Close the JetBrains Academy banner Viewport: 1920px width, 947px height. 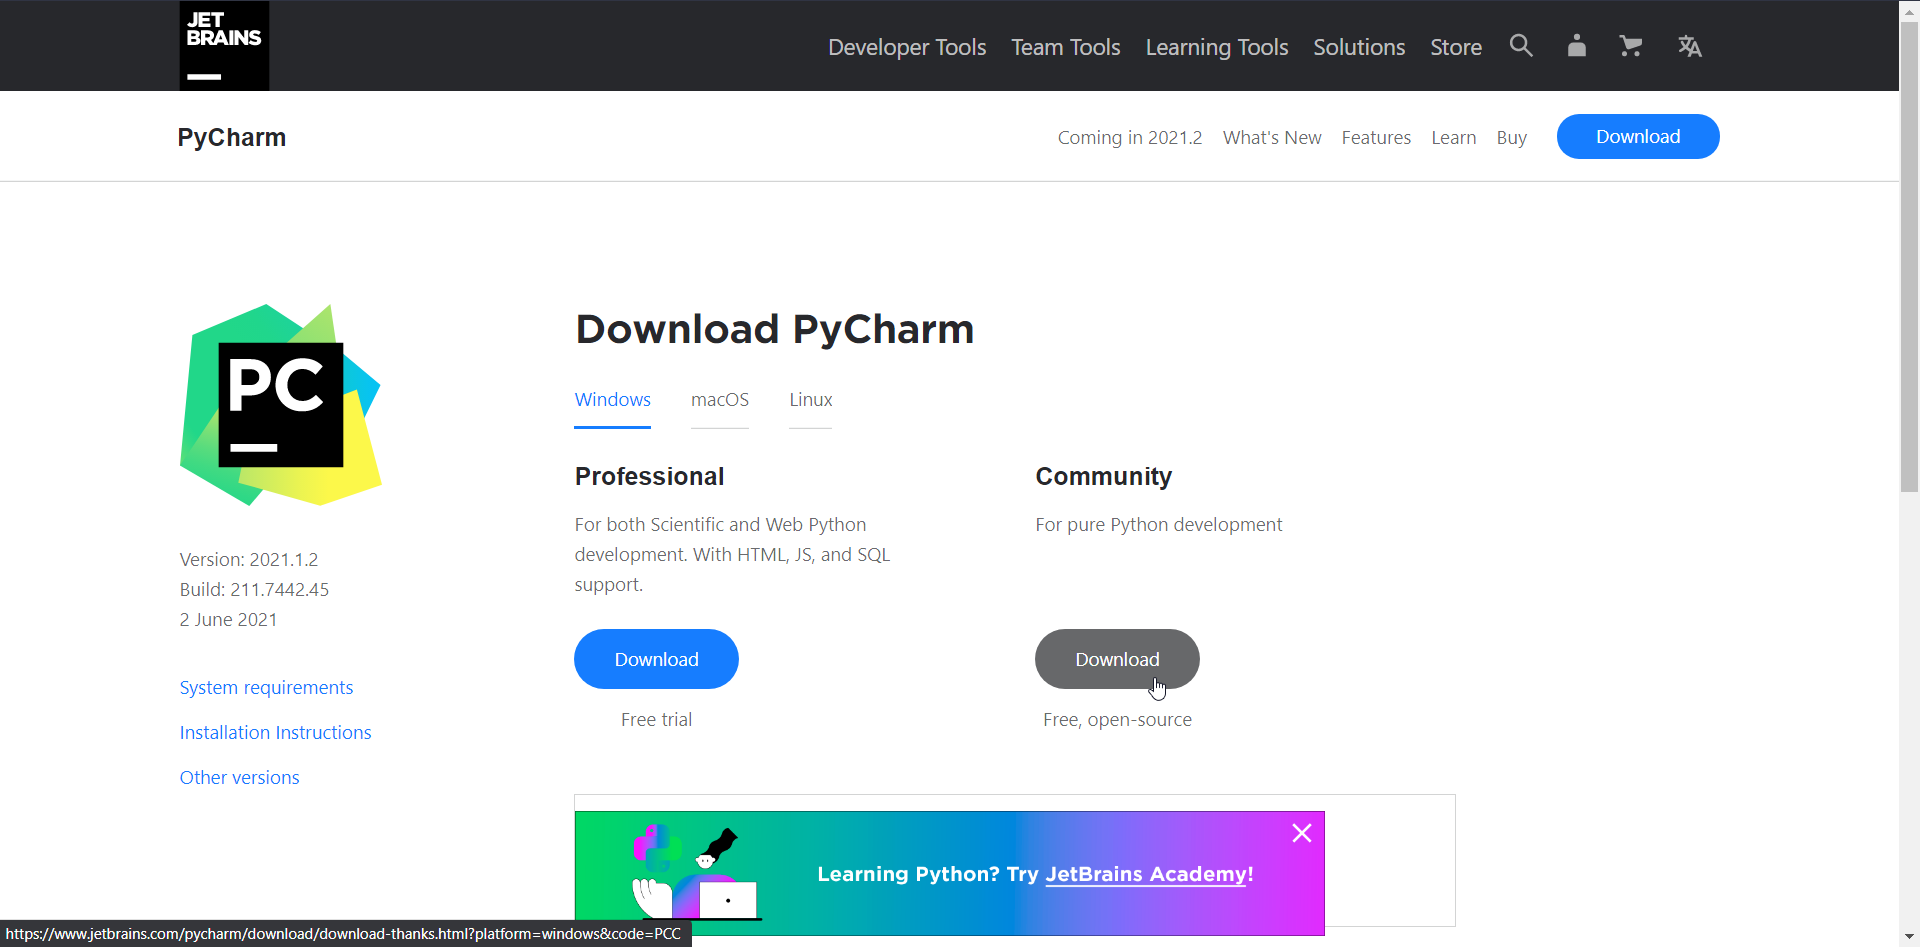[1302, 833]
